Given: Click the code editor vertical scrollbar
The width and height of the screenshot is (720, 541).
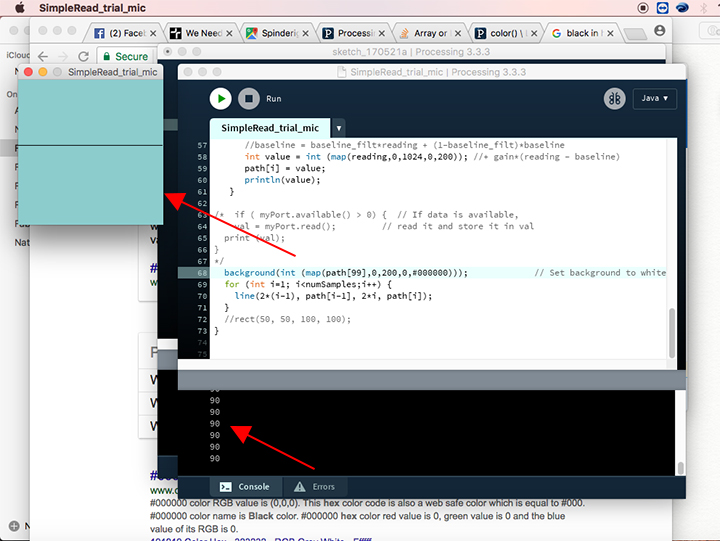Looking at the screenshot, I should point(672,333).
